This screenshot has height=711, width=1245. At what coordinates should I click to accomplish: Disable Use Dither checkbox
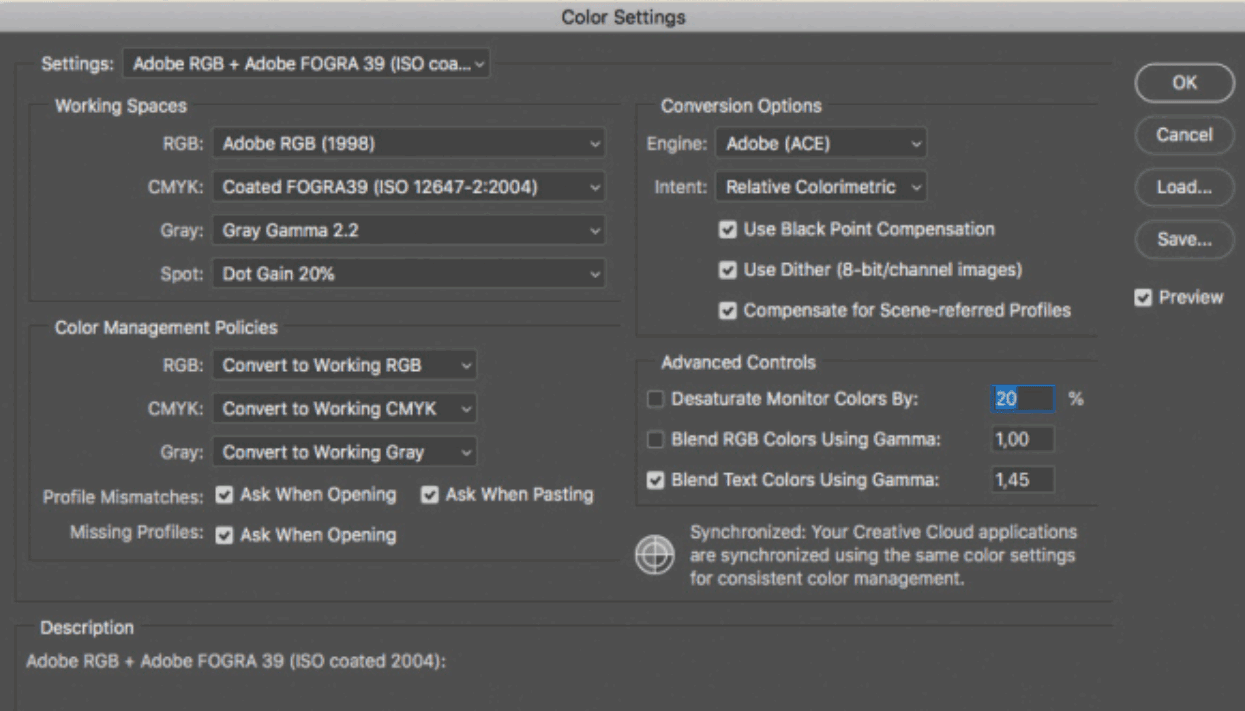click(728, 270)
